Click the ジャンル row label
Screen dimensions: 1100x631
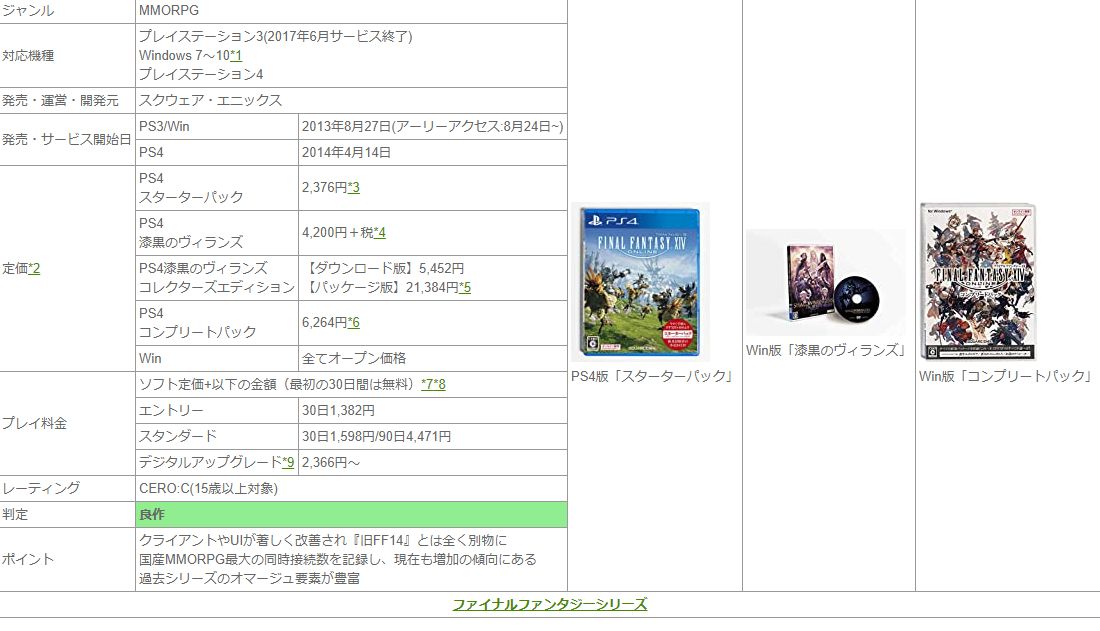[x=28, y=11]
